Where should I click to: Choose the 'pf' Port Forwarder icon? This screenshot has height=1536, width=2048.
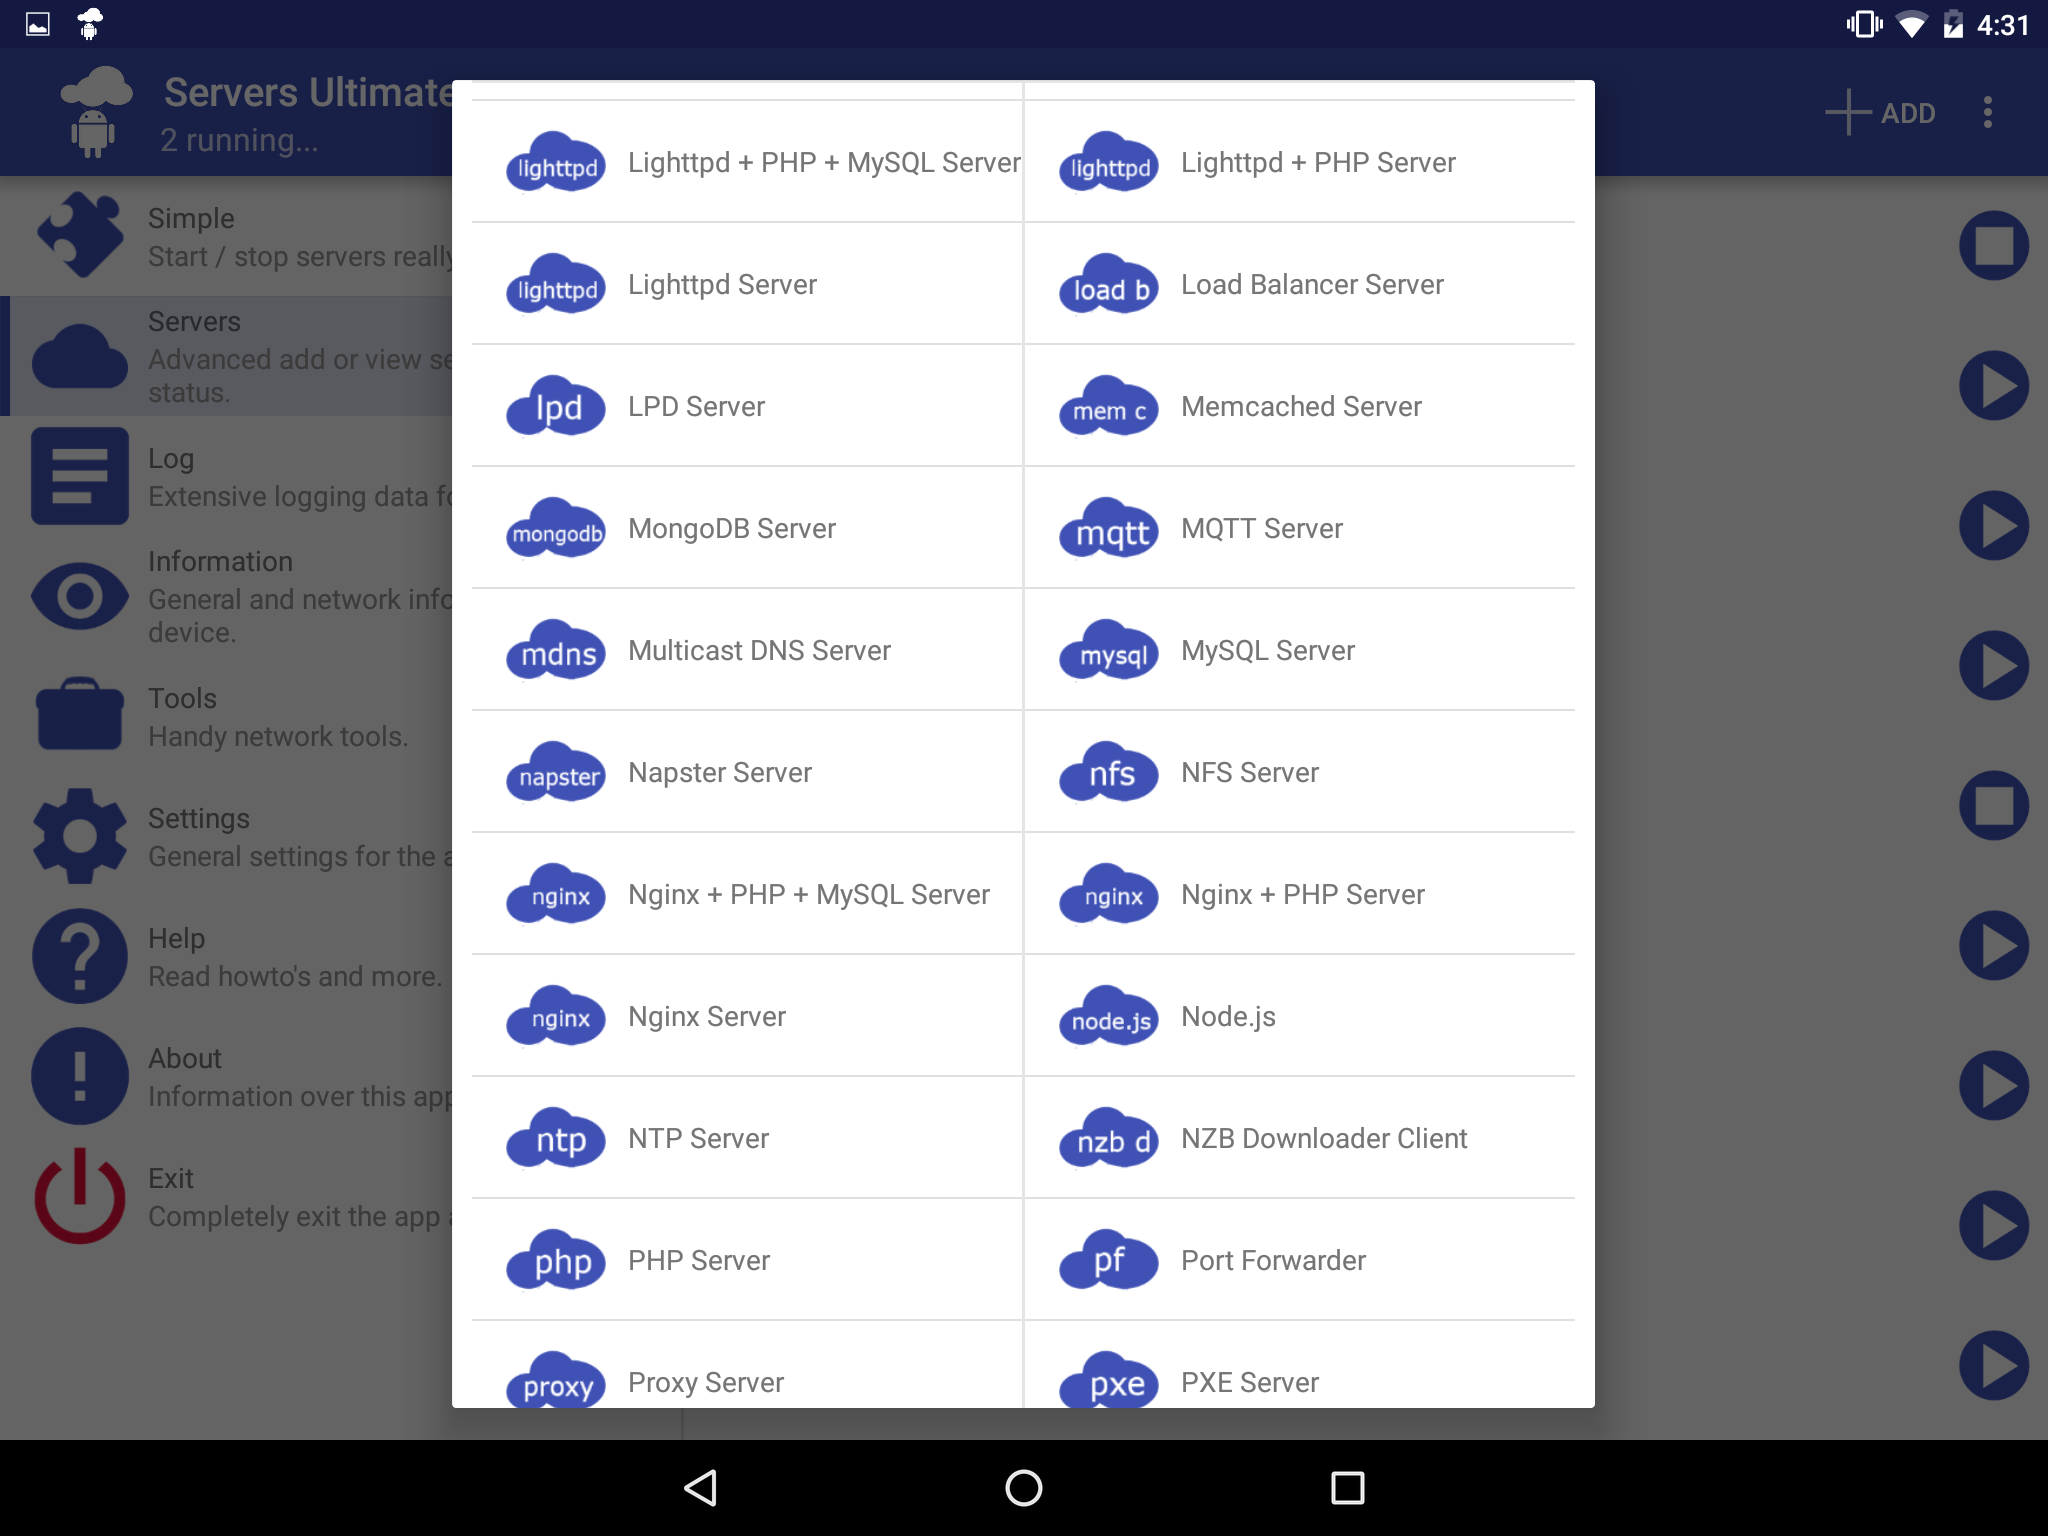pyautogui.click(x=1109, y=1261)
